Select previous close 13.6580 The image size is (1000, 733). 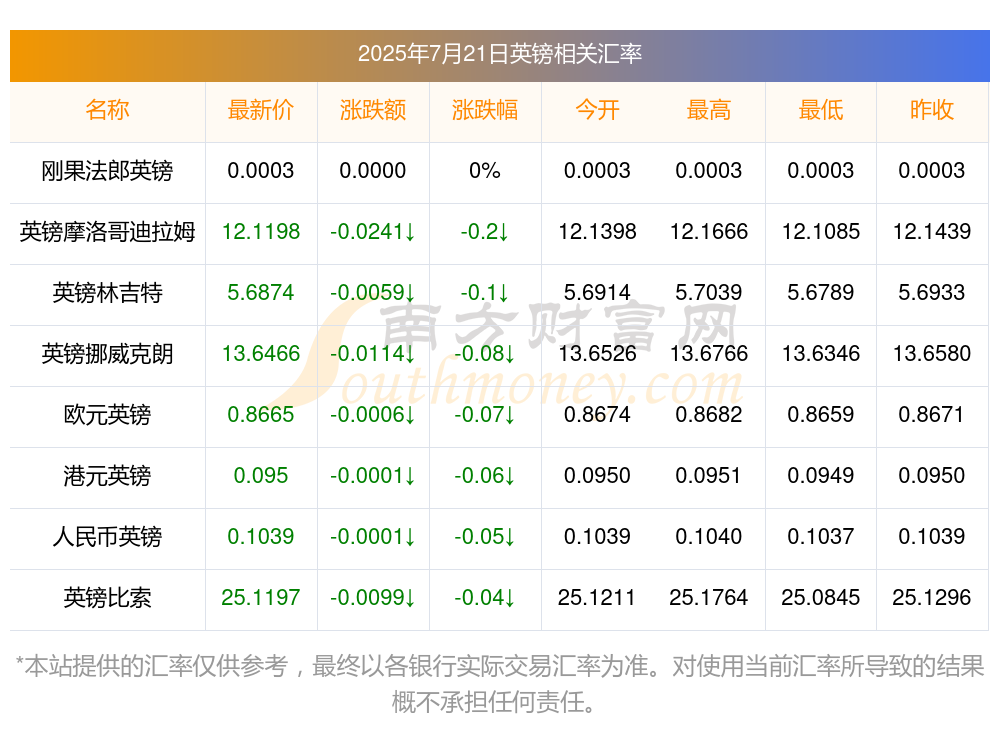(932, 353)
